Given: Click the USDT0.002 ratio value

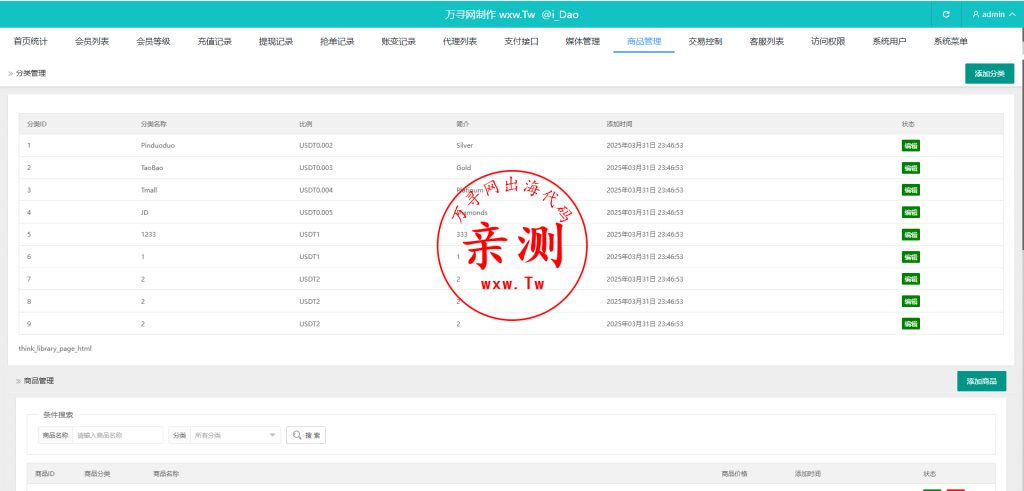Looking at the screenshot, I should [316, 146].
